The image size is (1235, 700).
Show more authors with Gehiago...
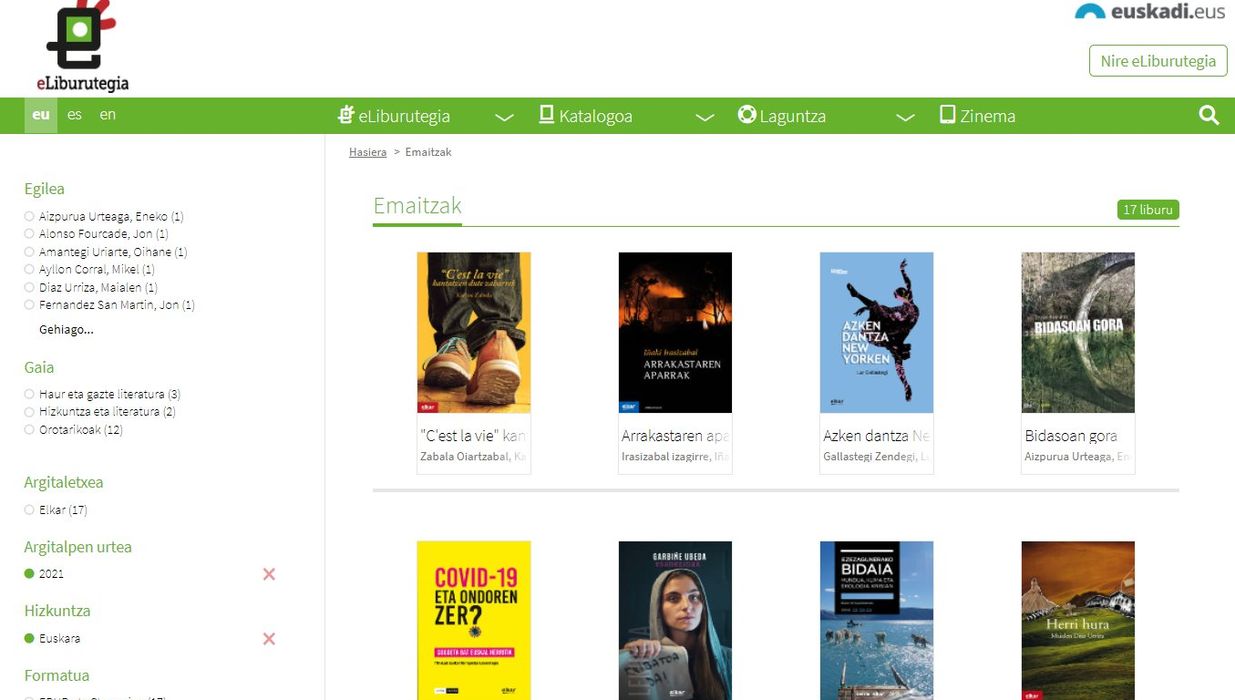(x=66, y=329)
